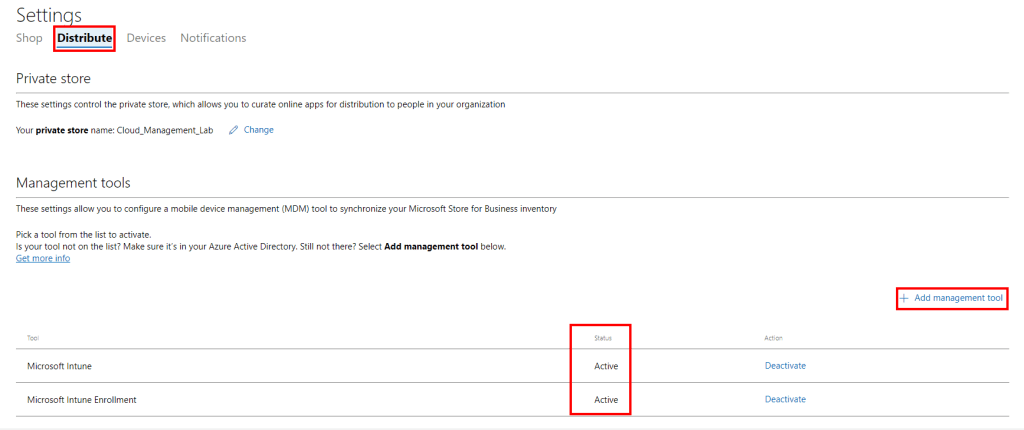Click the Change link for private store name
1024x430 pixels.
pyautogui.click(x=258, y=130)
